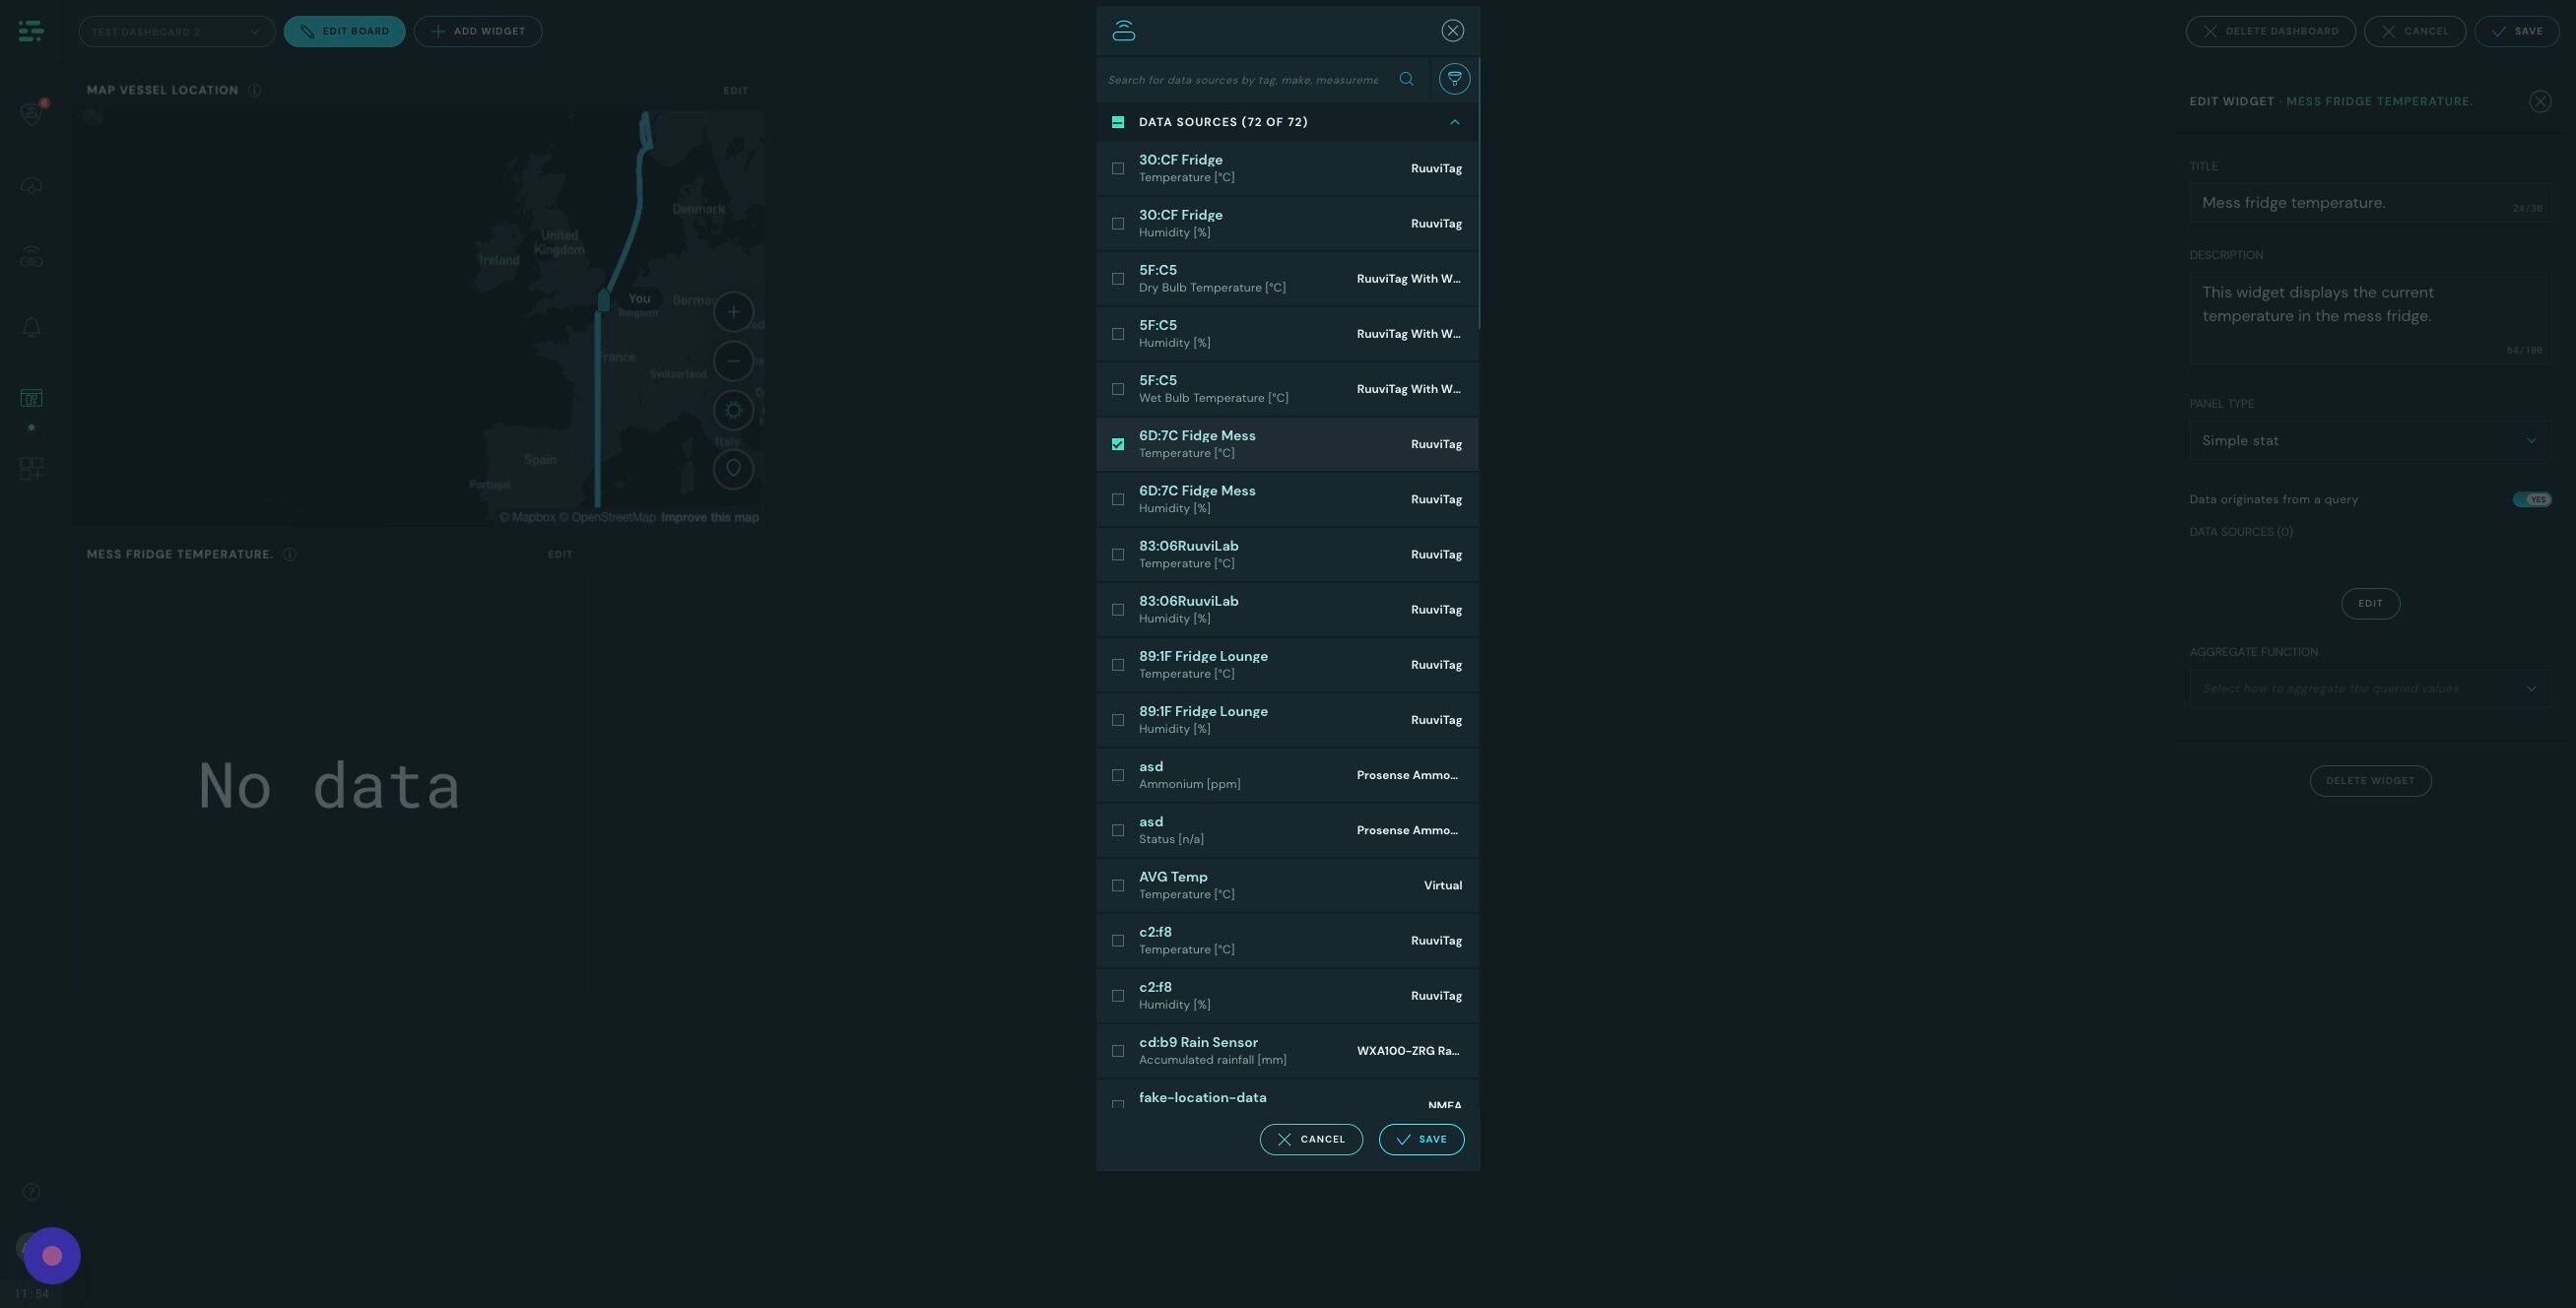Screen dimensions: 2576x1308
Task: Open the Test Dashboard 2 selector
Action: coord(176,31)
